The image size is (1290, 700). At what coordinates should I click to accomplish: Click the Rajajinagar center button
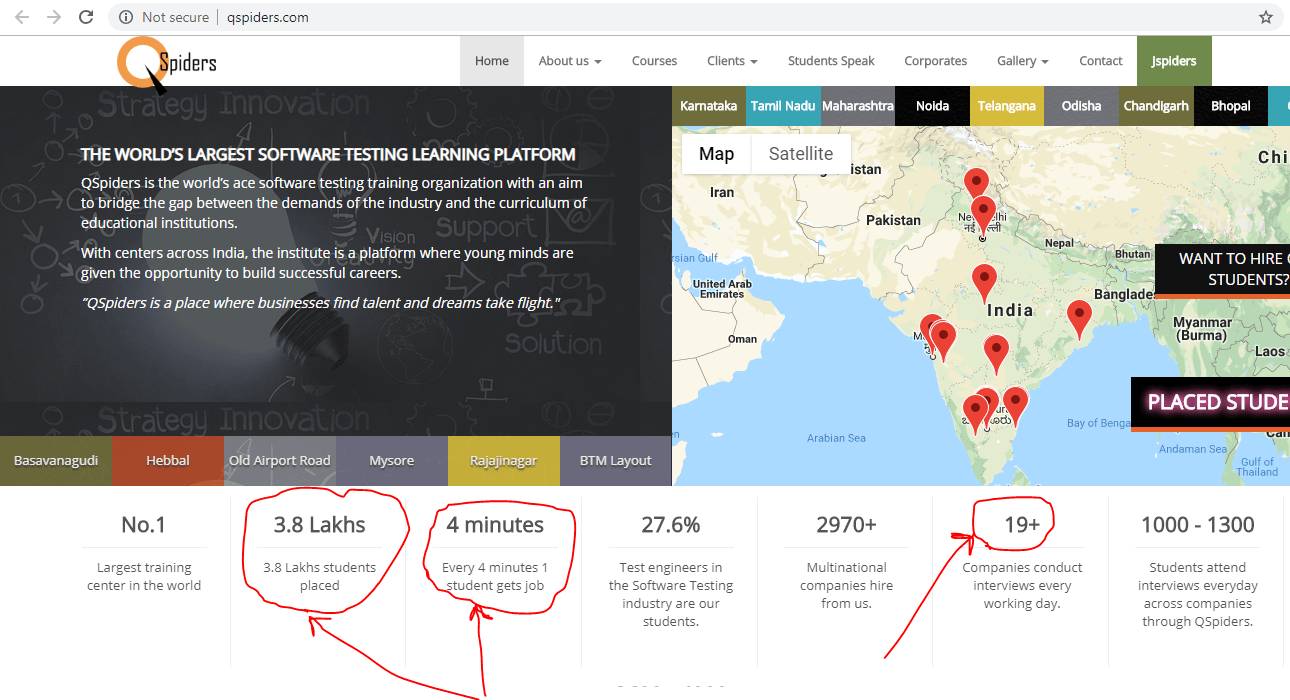click(504, 461)
